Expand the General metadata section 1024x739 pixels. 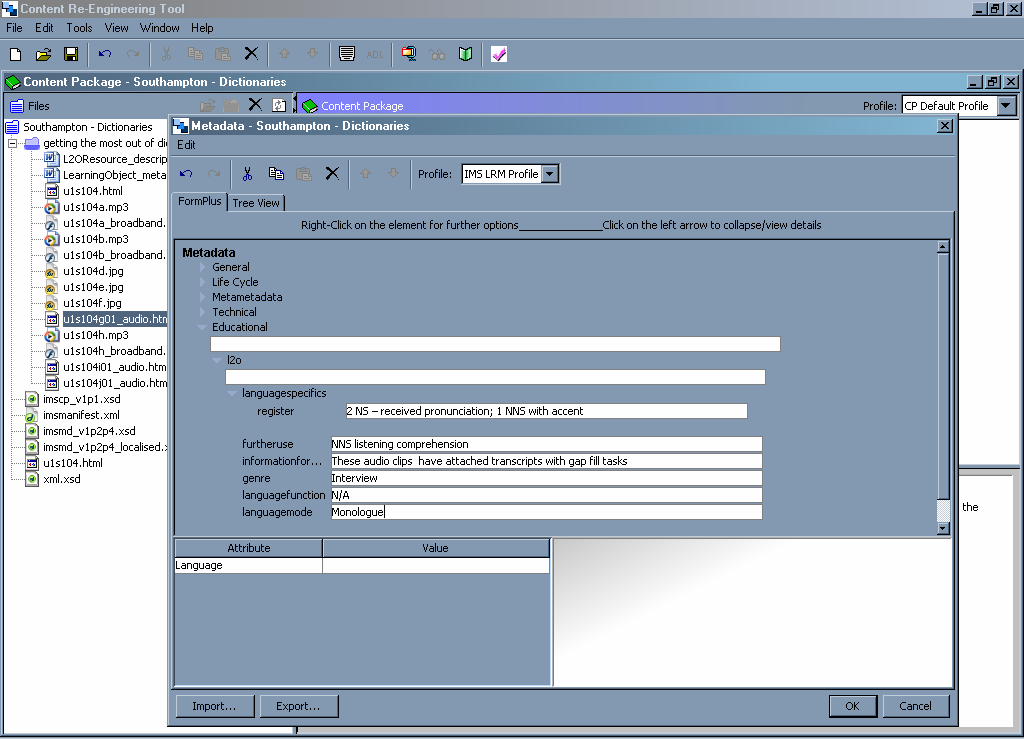click(x=202, y=267)
